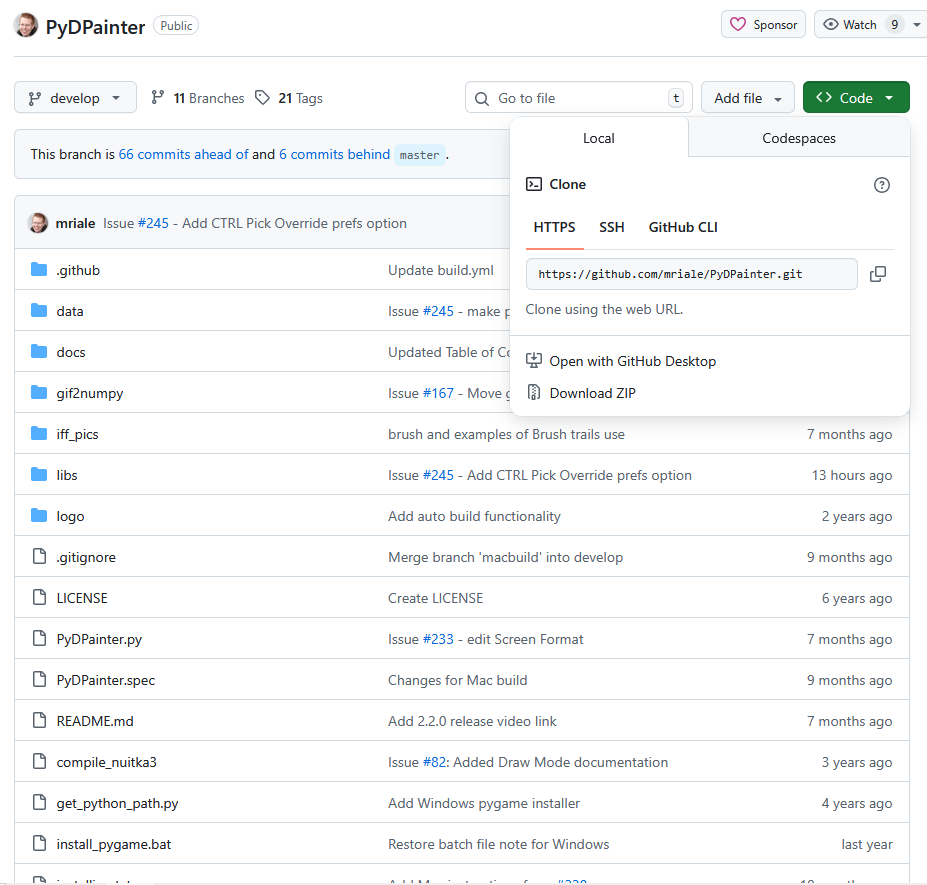
Task: Open 'brush and examples of Brush trails use' commit
Action: coord(506,435)
